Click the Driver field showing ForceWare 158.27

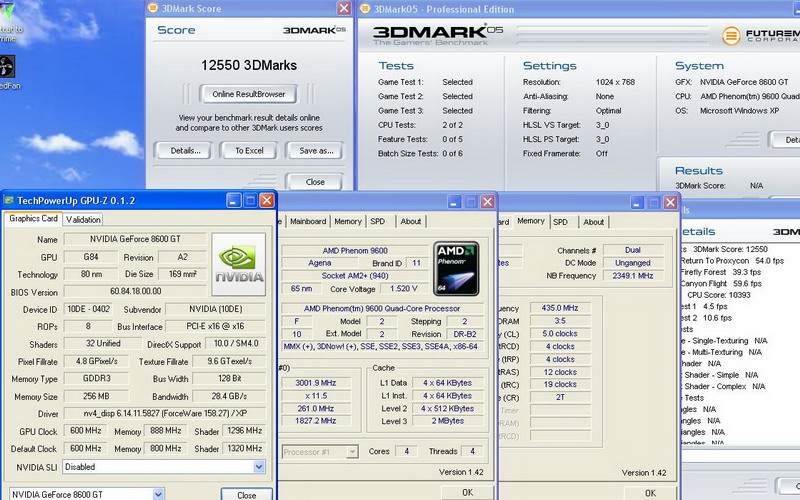(164, 413)
